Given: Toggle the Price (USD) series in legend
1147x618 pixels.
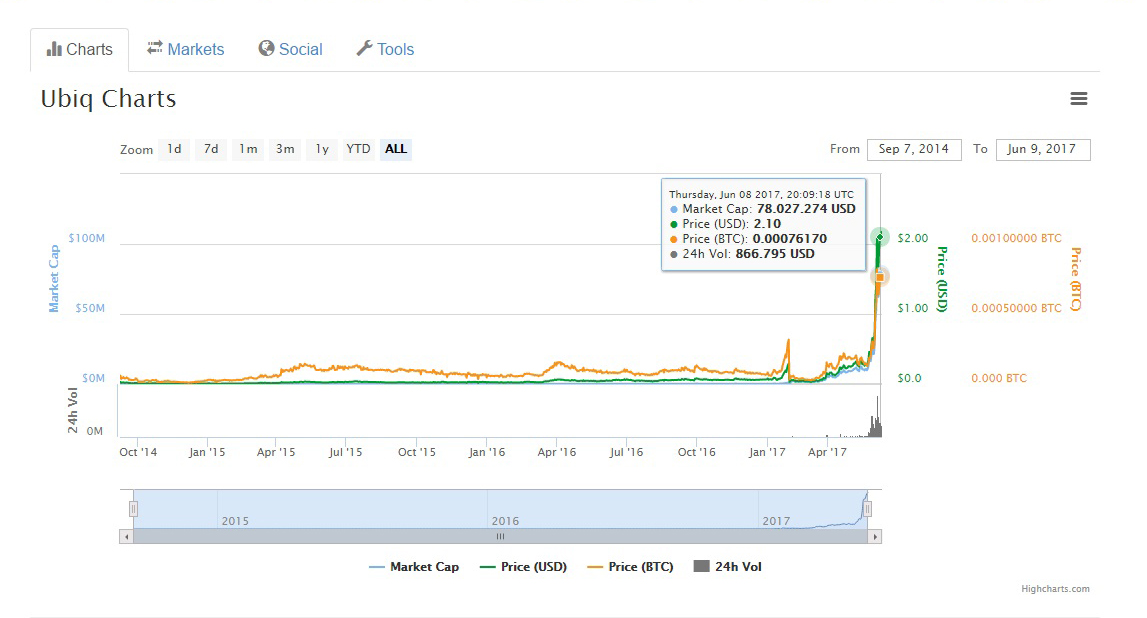Looking at the screenshot, I should (523, 567).
